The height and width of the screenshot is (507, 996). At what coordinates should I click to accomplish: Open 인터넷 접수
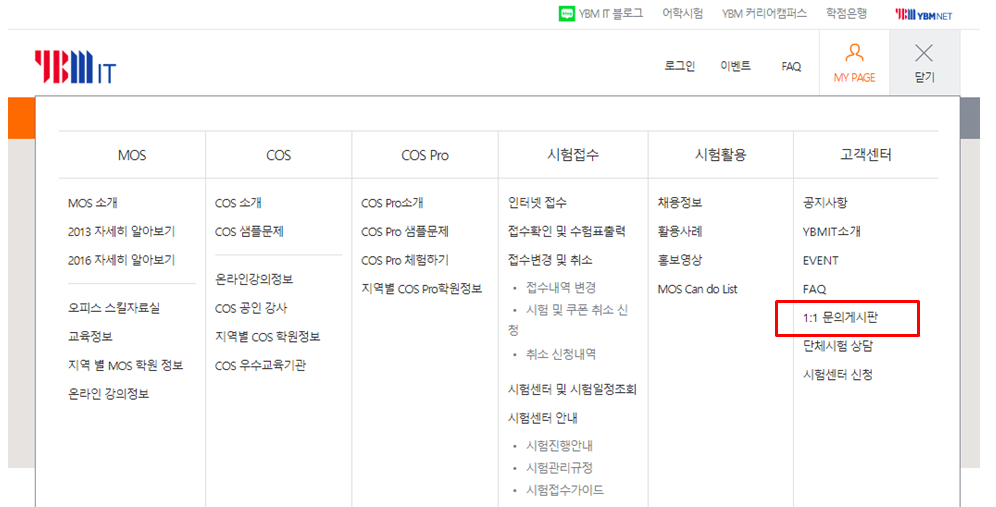(537, 203)
